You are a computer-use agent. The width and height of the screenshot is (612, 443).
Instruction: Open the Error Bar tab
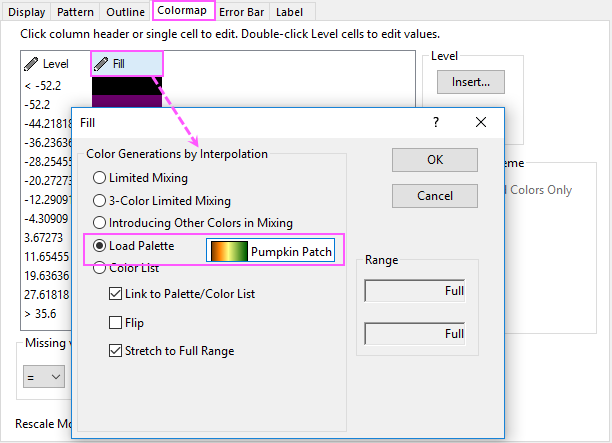click(x=242, y=12)
